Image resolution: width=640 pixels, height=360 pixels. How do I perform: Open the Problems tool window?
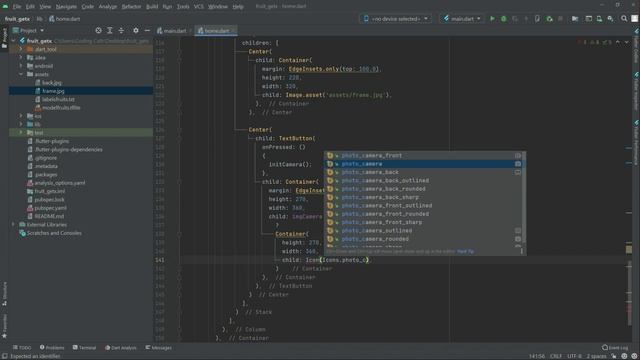pos(52,348)
